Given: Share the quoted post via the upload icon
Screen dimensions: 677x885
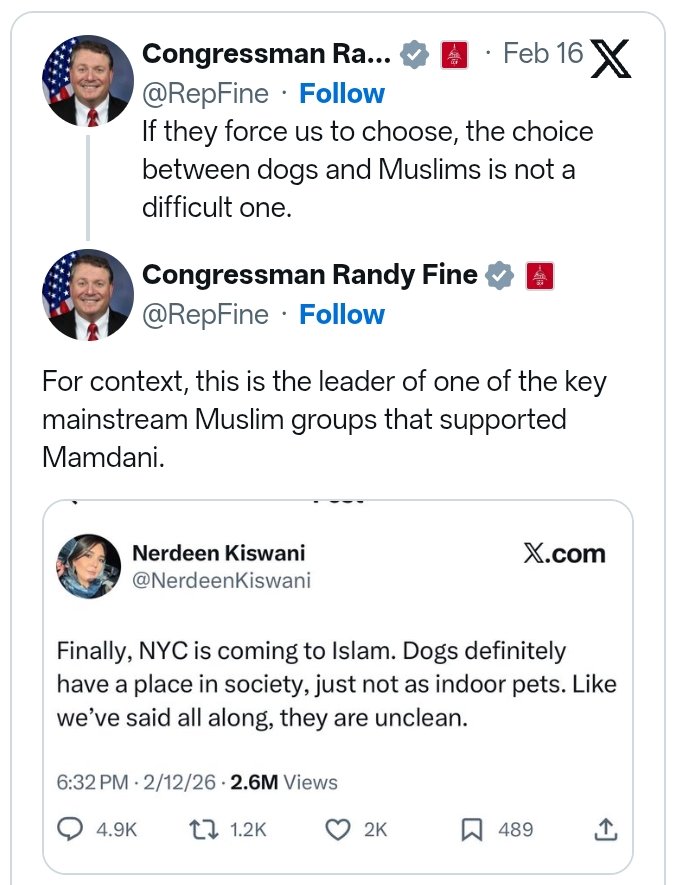Looking at the screenshot, I should point(606,829).
